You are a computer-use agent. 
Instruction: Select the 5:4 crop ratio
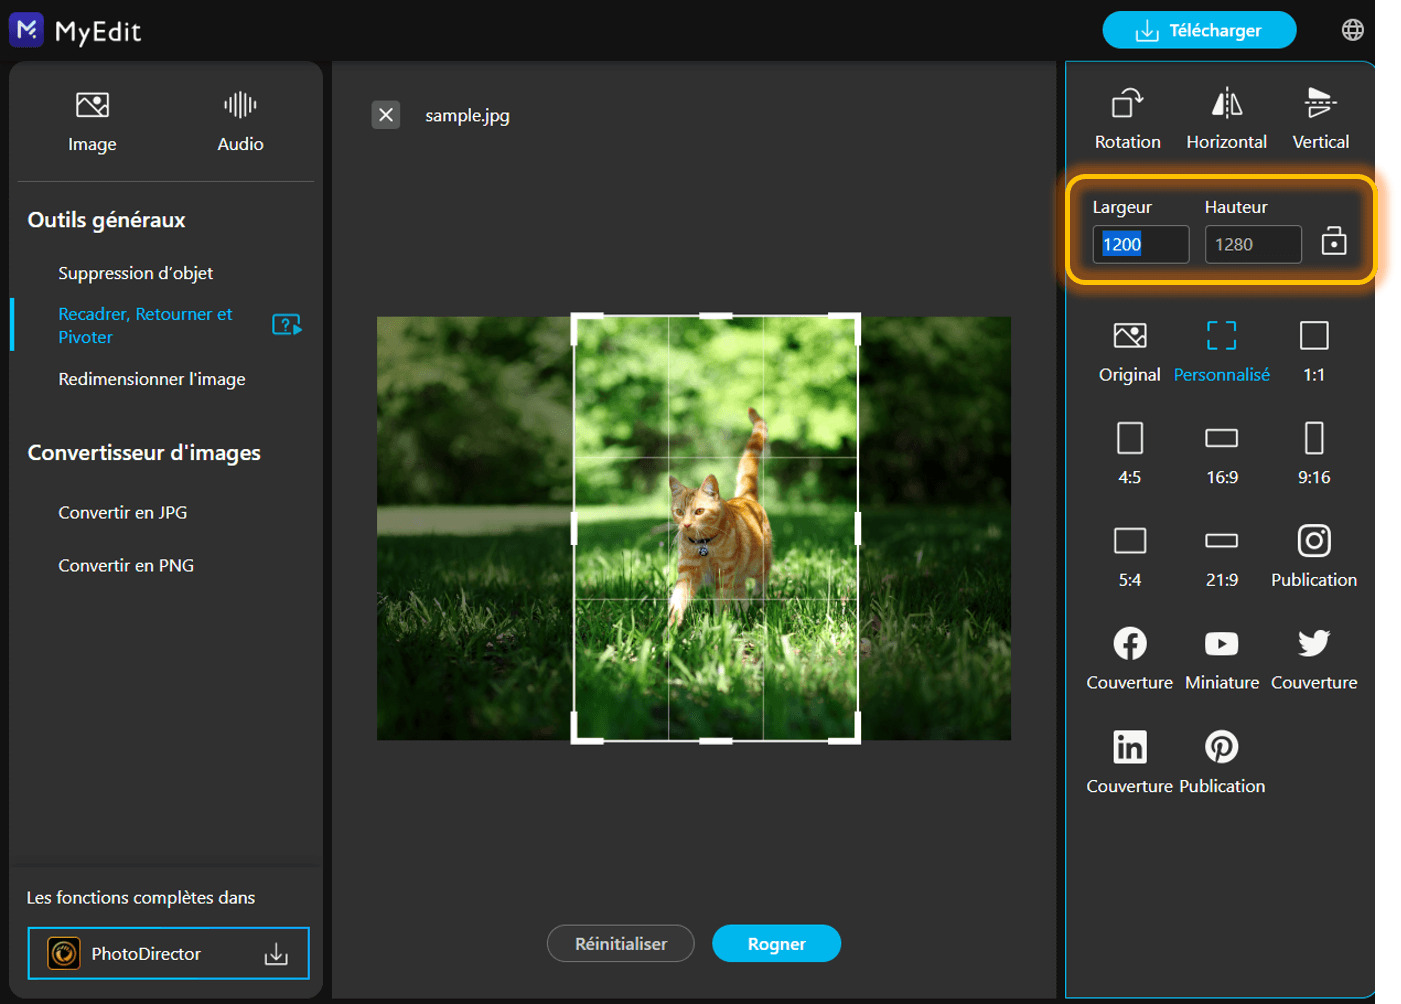click(1130, 557)
